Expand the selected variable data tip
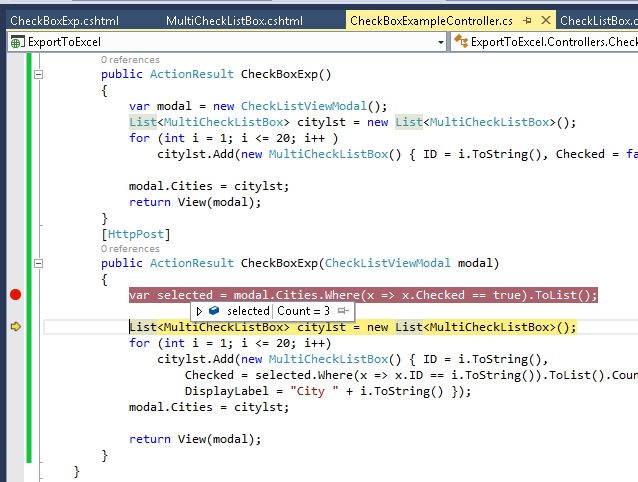Screen dimensions: 638x482 (199, 311)
